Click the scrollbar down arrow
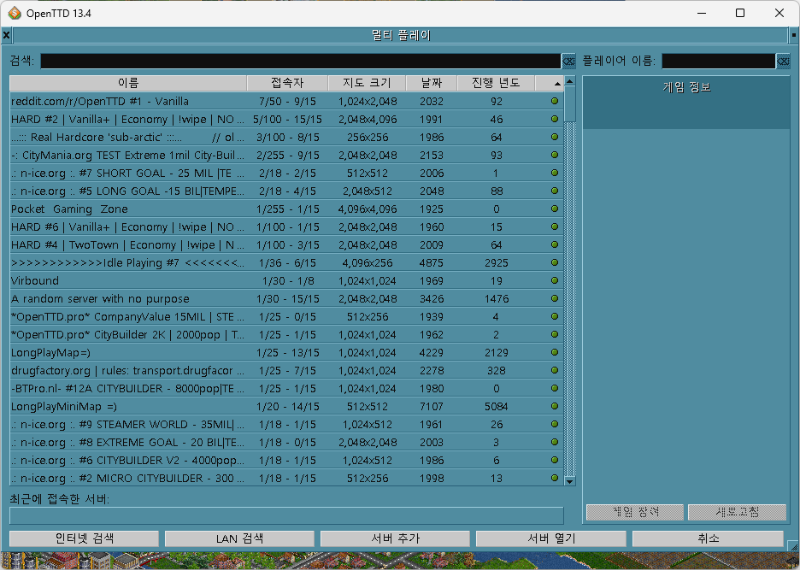Viewport: 800px width, 570px height. pyautogui.click(x=570, y=481)
